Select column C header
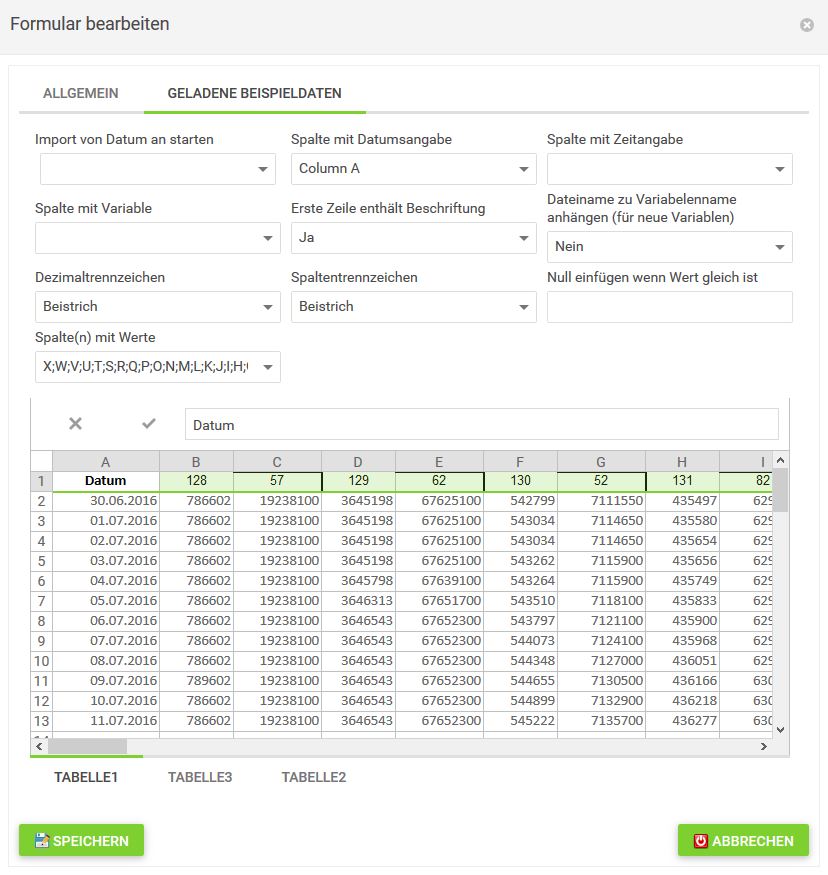 pos(277,461)
